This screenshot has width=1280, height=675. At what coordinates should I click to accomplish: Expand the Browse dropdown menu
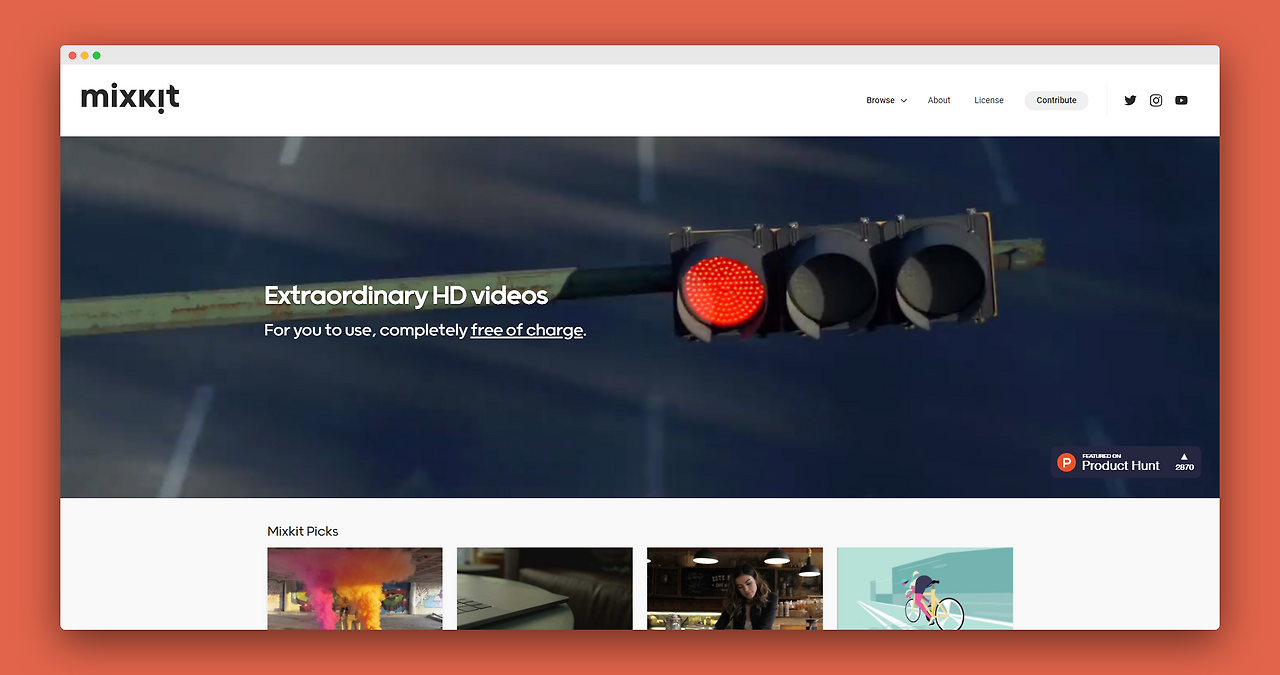tap(886, 100)
